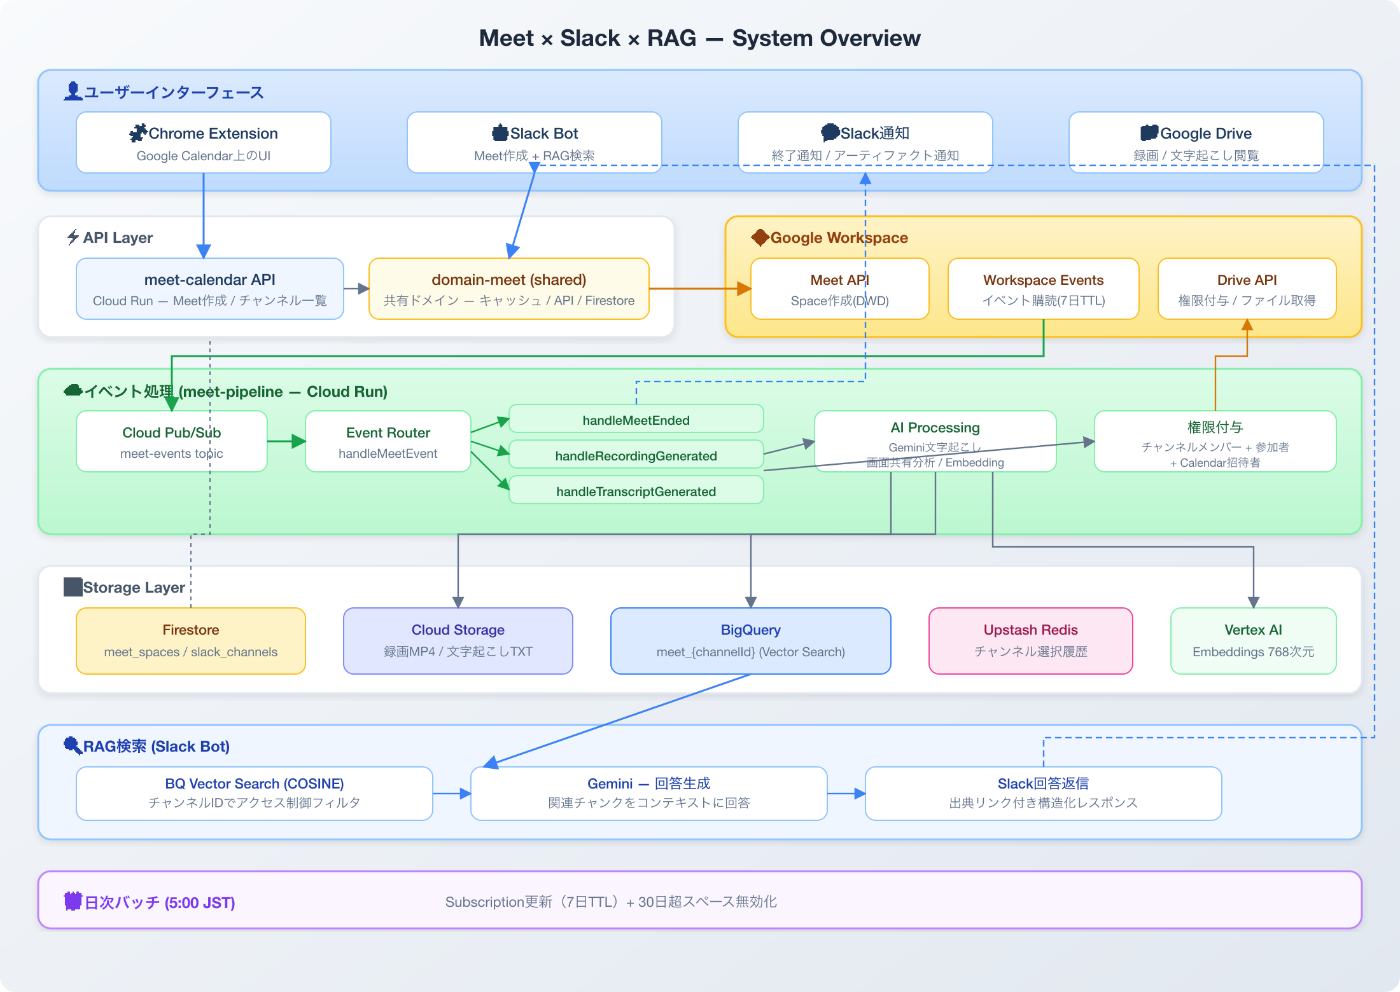Click the puzzle icon on Chrome Extension
Screen dimensions: 1400x992
point(138,133)
